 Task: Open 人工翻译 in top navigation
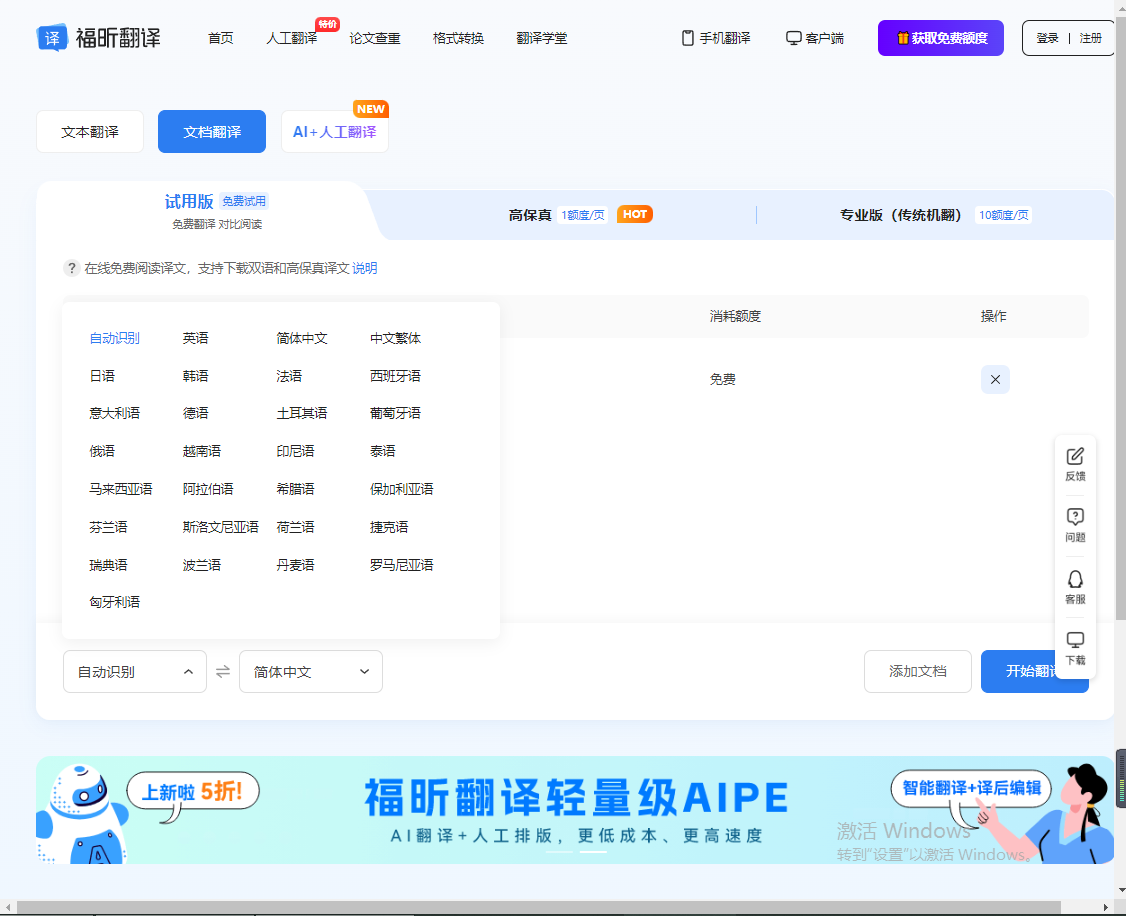click(292, 38)
